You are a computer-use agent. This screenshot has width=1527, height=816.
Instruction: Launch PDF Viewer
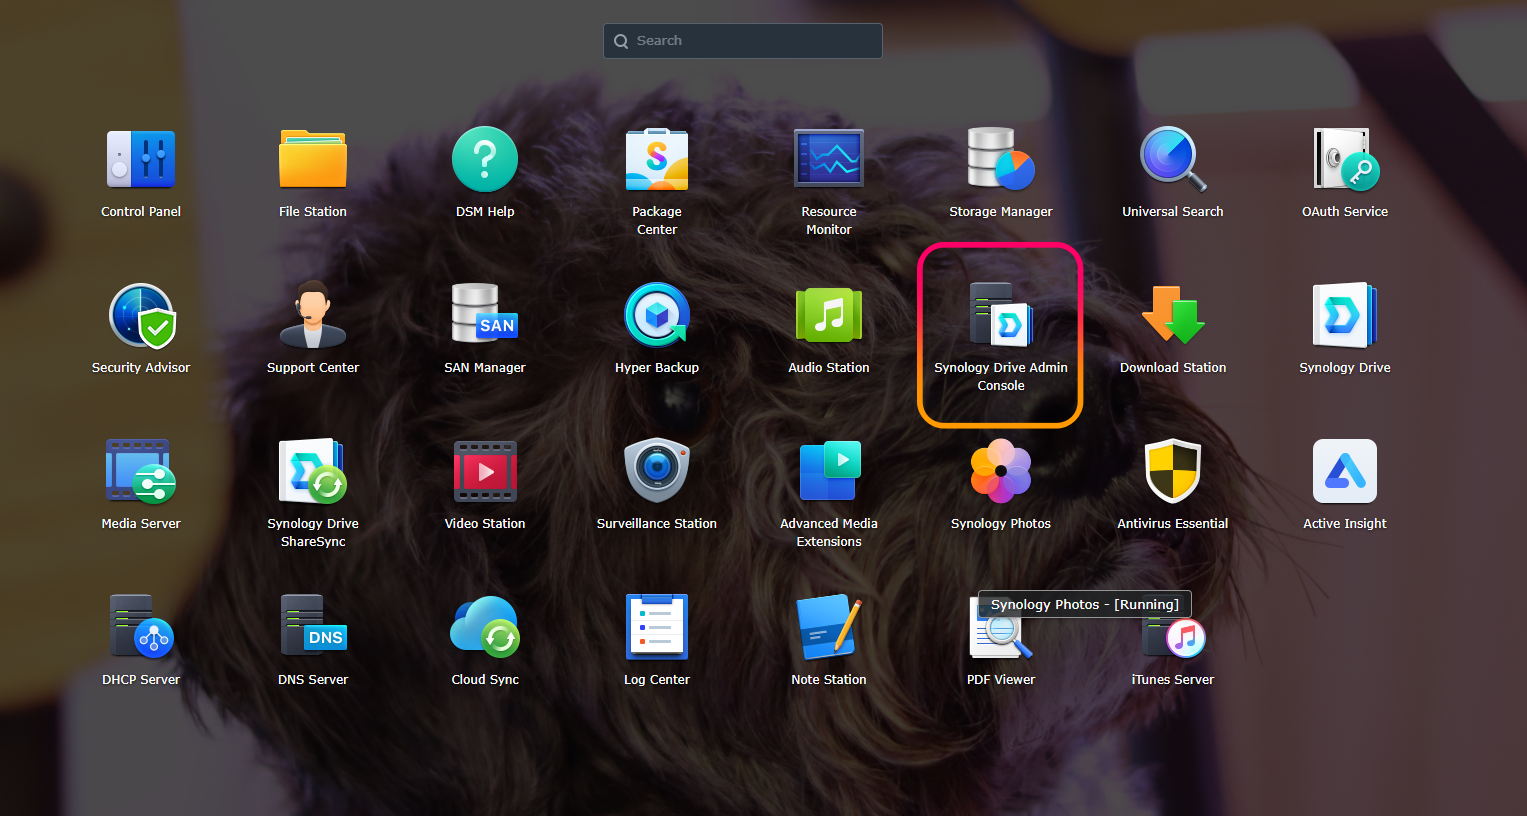1001,630
